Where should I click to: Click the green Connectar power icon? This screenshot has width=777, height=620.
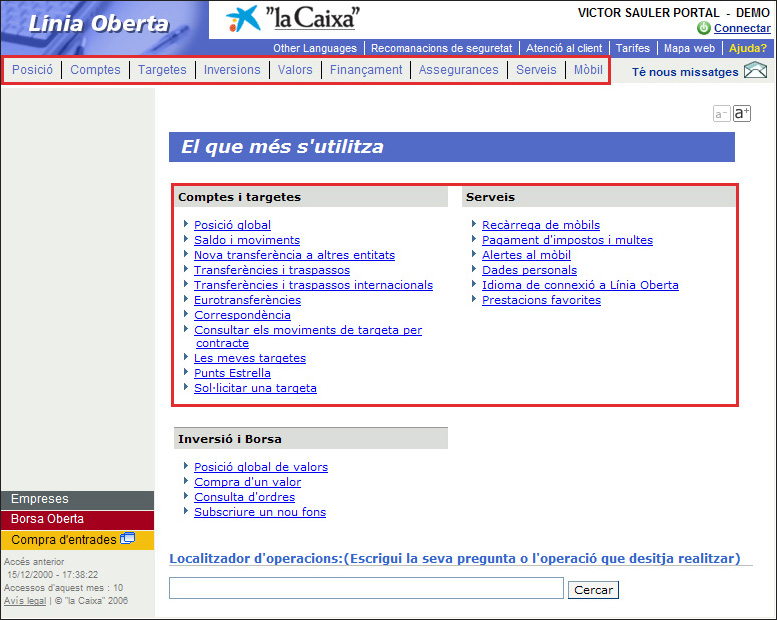click(x=704, y=28)
